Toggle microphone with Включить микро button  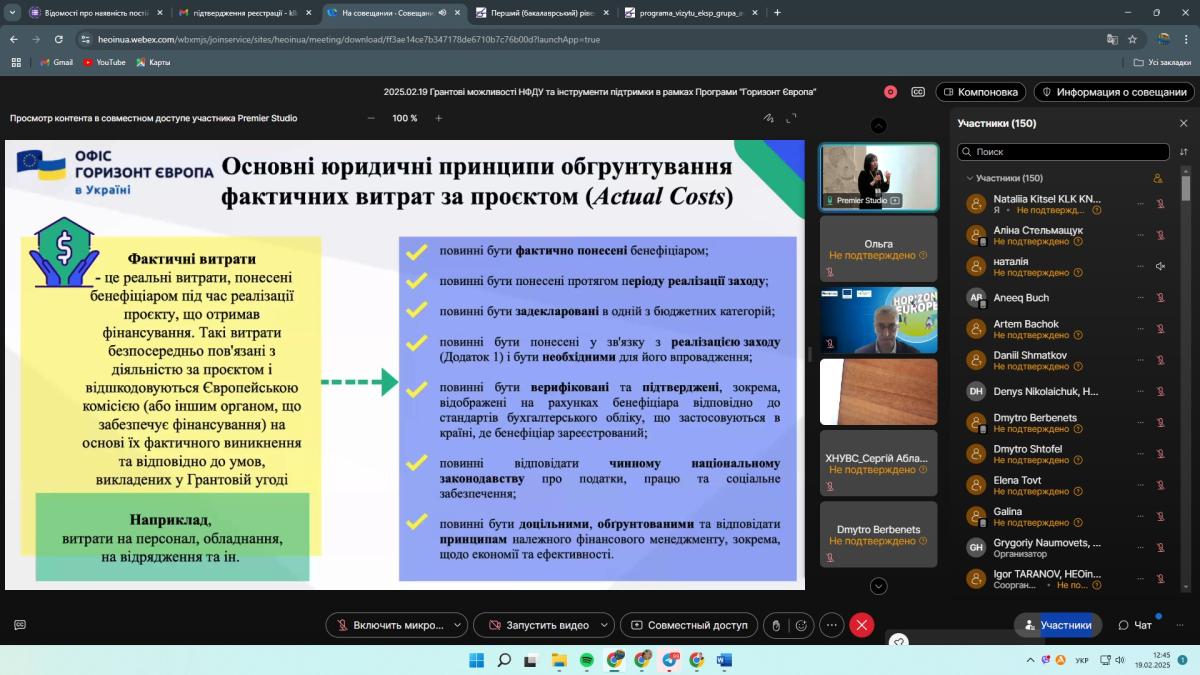pos(387,625)
